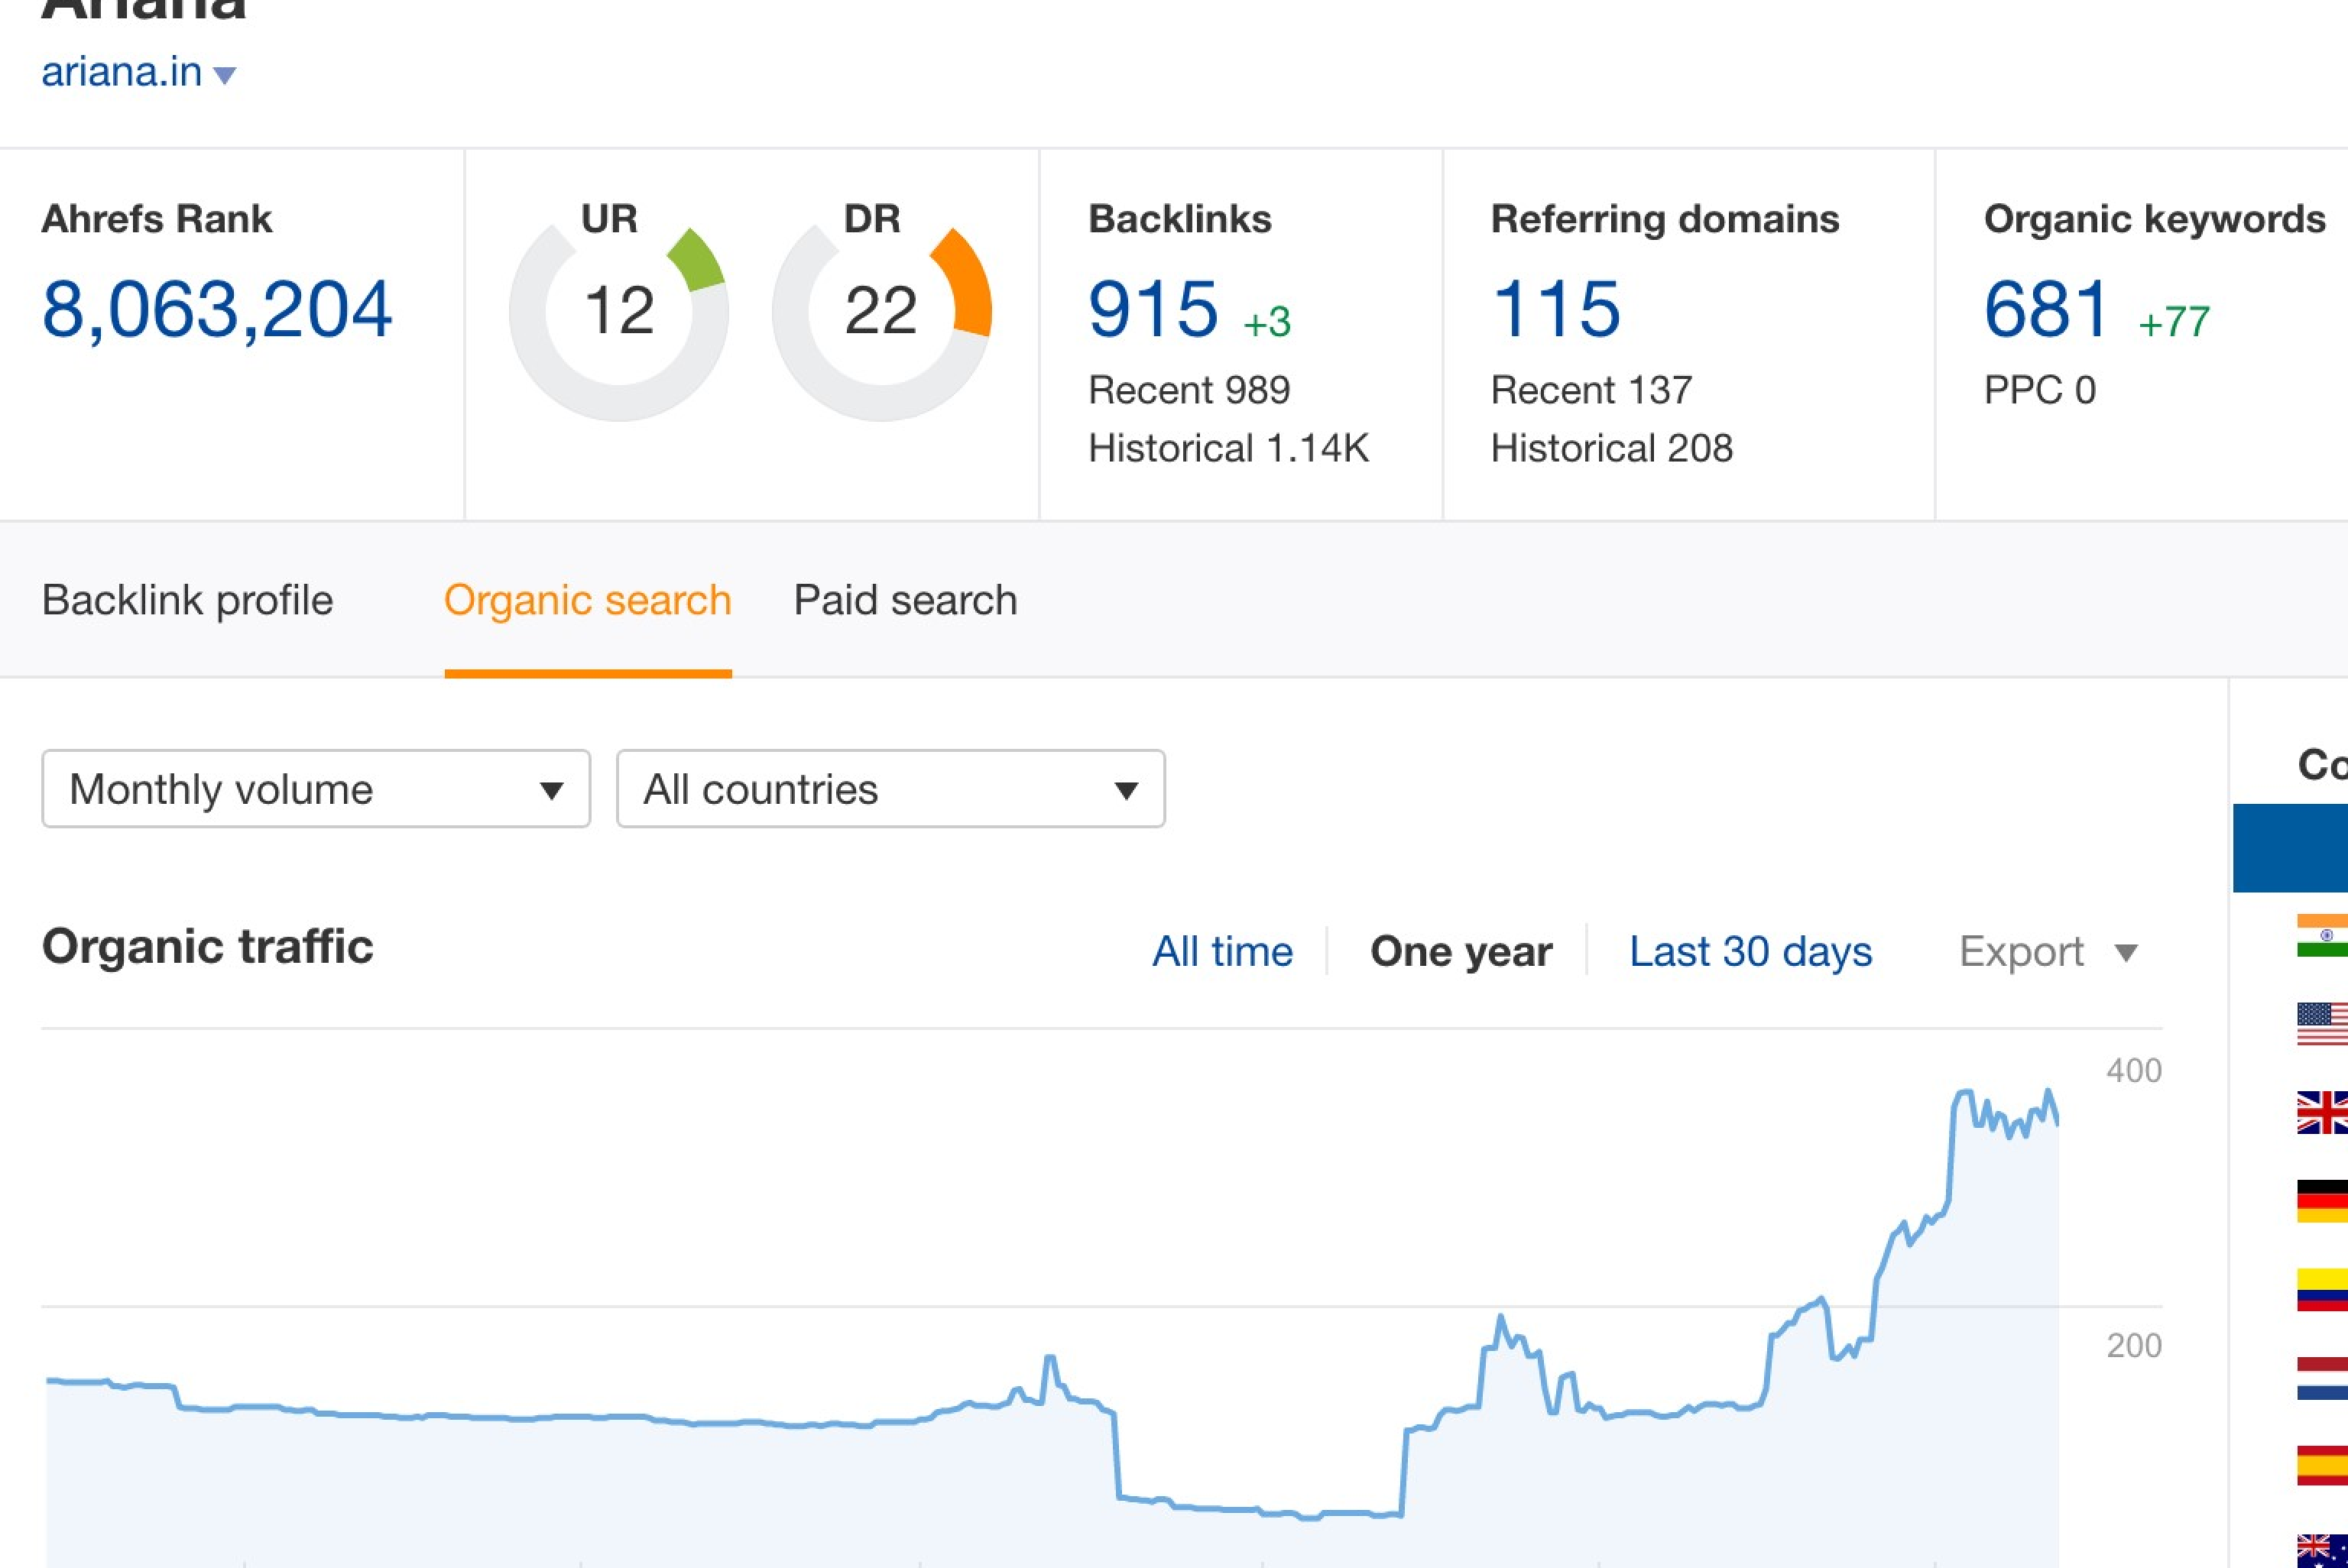Click the Ahrefs Rank value 8,063,204
The image size is (2348, 1568).
216,310
